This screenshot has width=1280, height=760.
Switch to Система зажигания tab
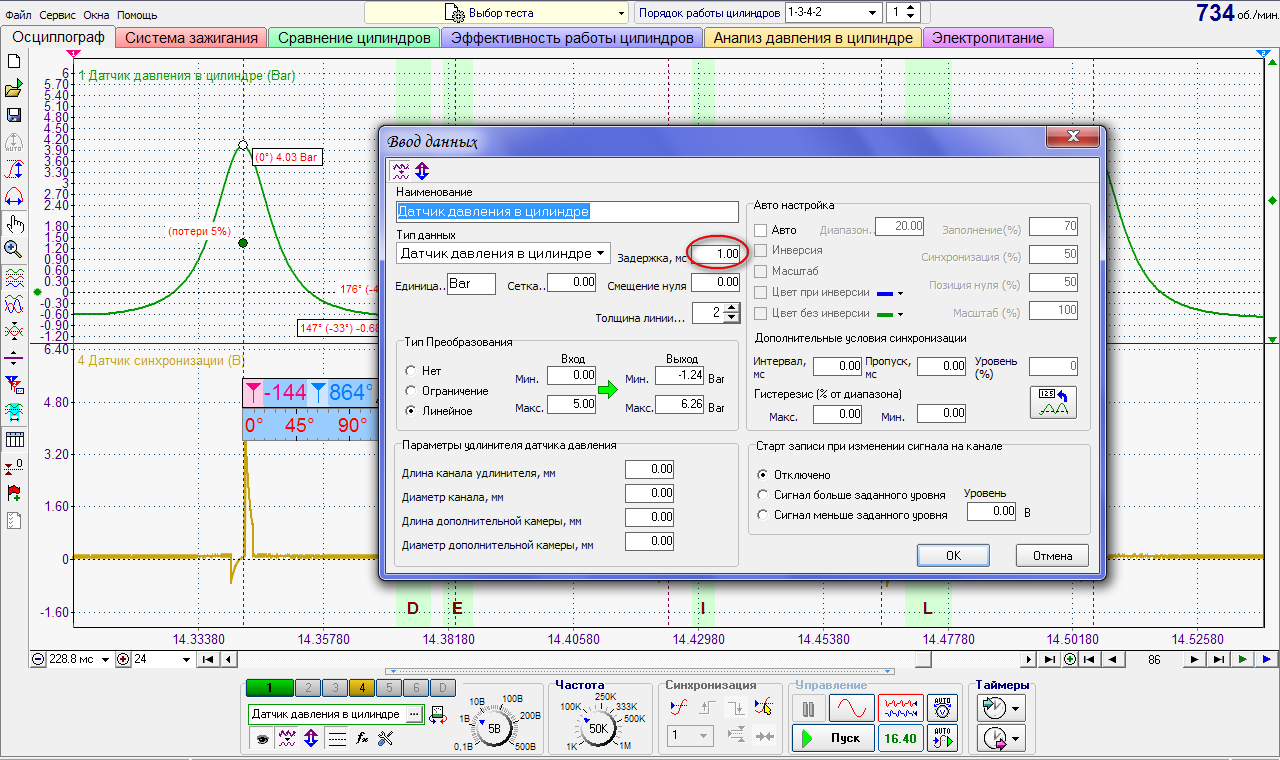(191, 38)
